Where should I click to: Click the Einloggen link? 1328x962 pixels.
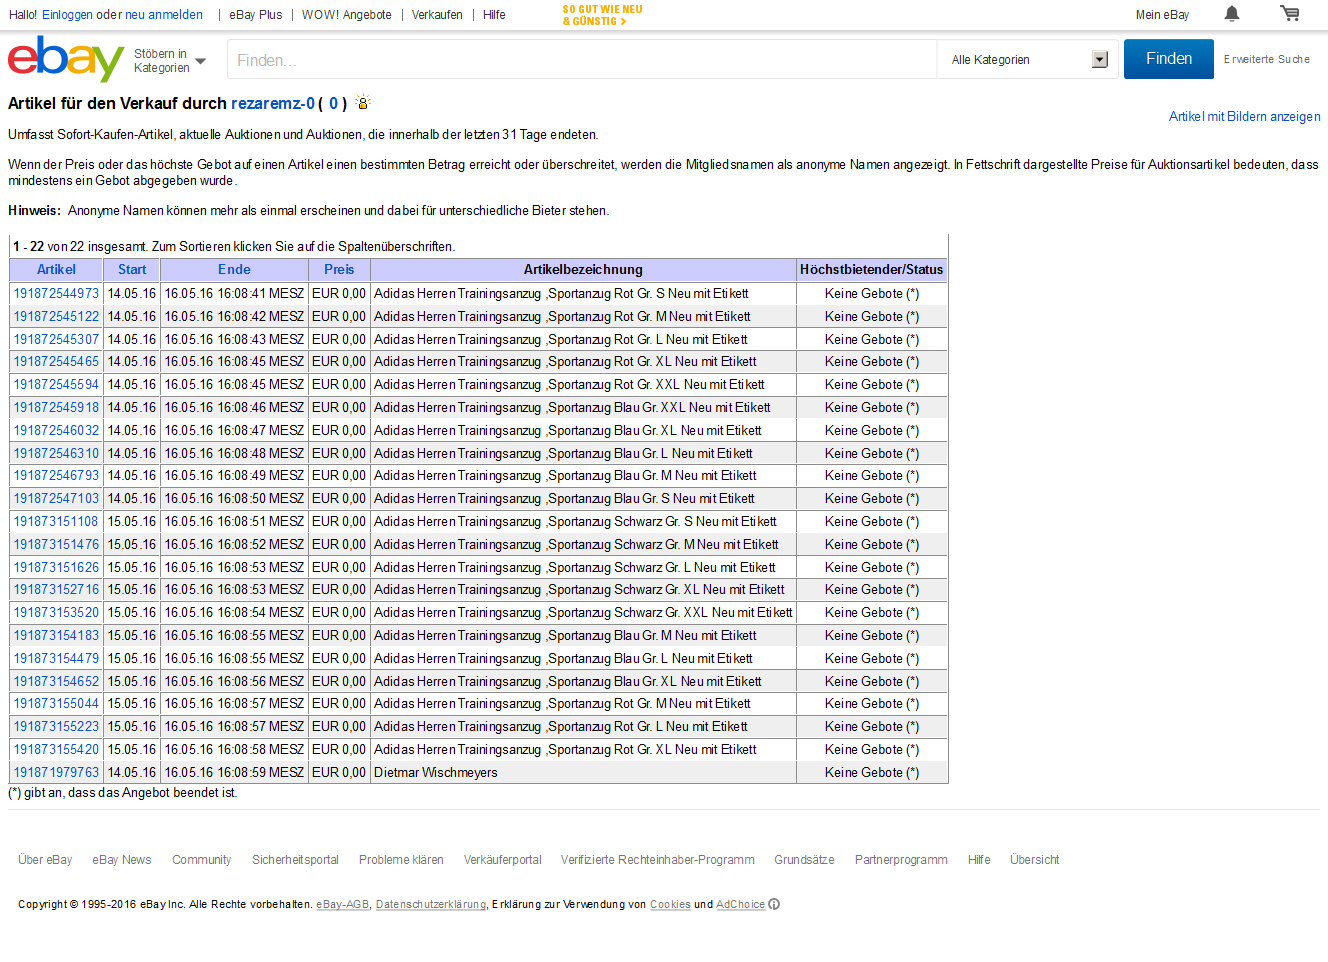[67, 15]
